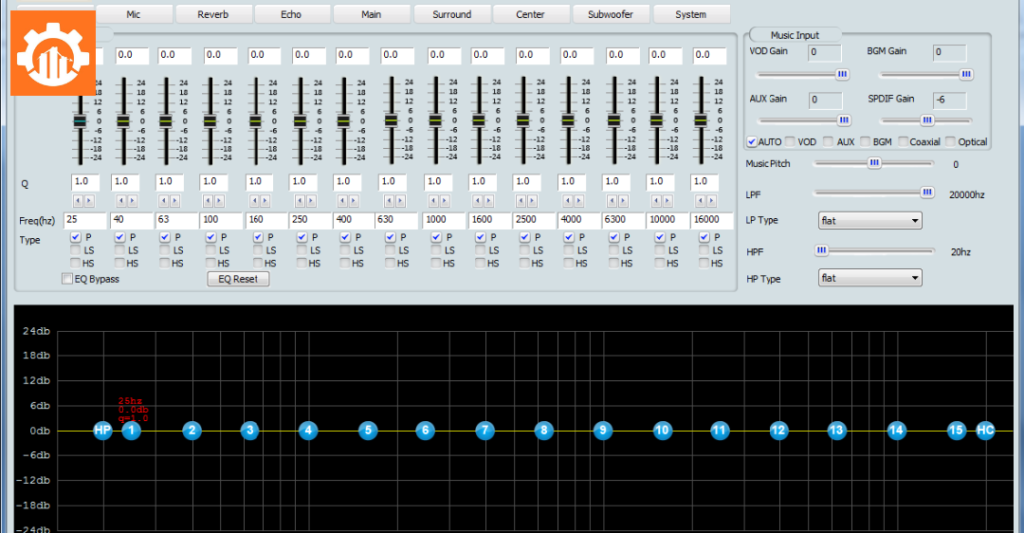Open the System tab
The image size is (1024, 533).
click(690, 15)
